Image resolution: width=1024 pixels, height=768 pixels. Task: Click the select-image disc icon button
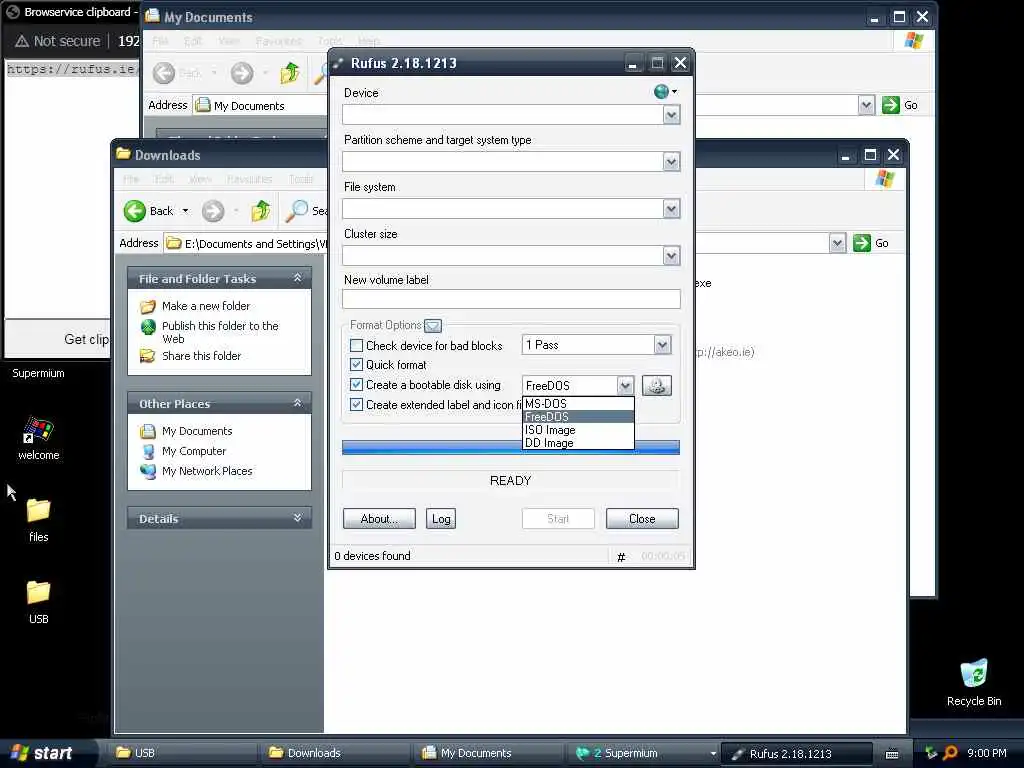[656, 385]
